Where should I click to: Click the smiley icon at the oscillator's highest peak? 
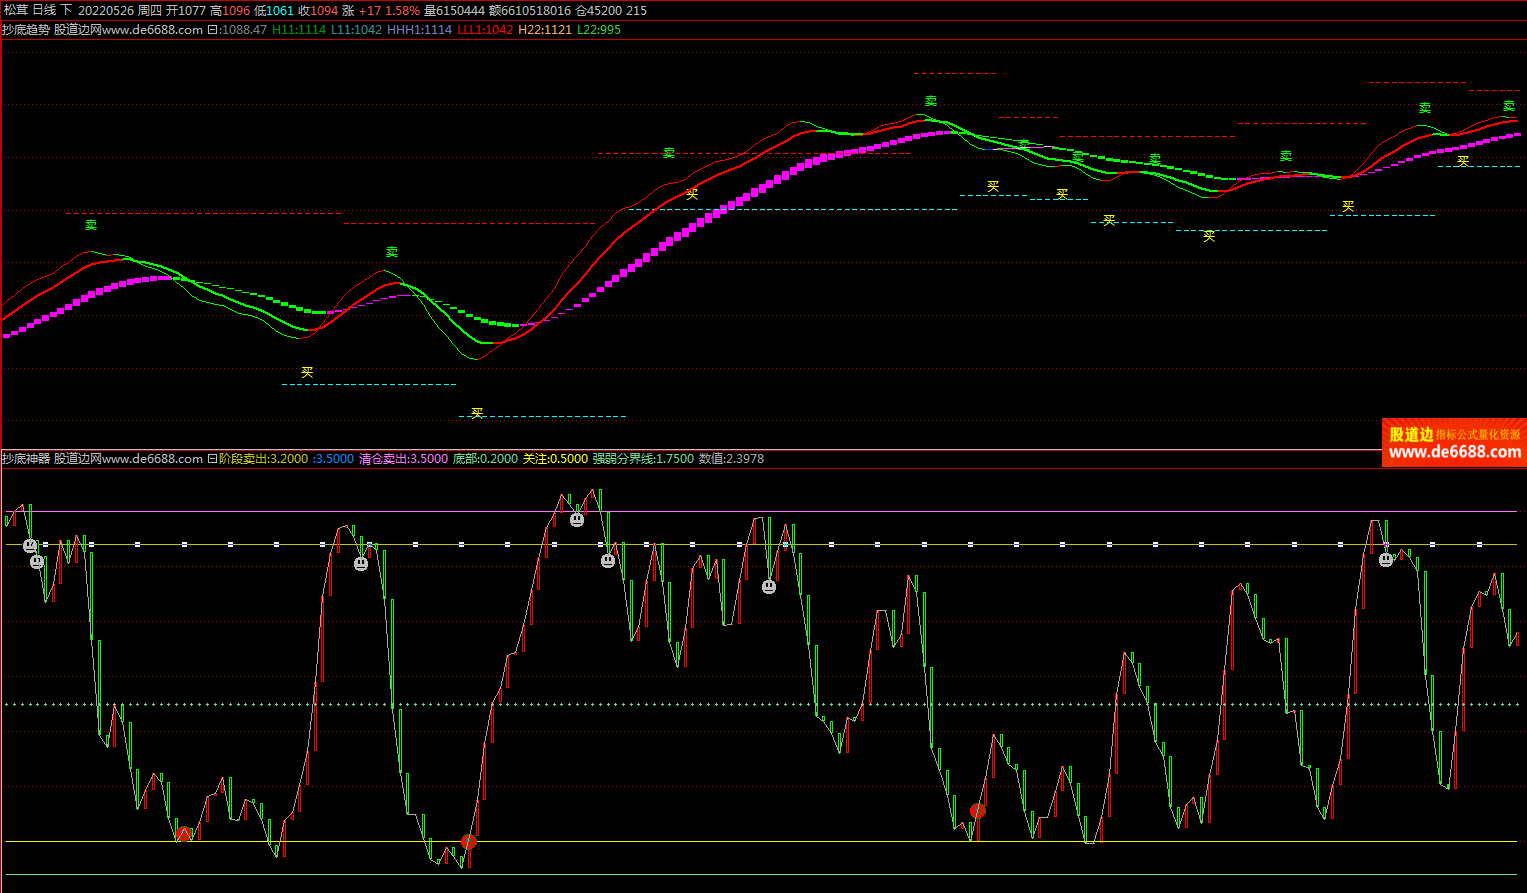click(x=577, y=519)
